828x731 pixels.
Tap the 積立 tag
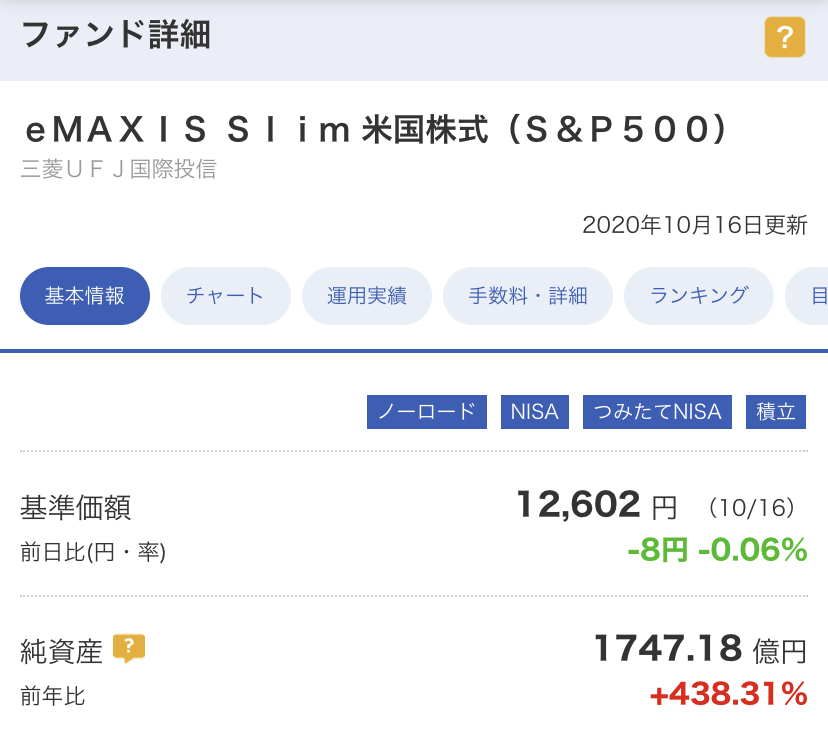tap(776, 411)
